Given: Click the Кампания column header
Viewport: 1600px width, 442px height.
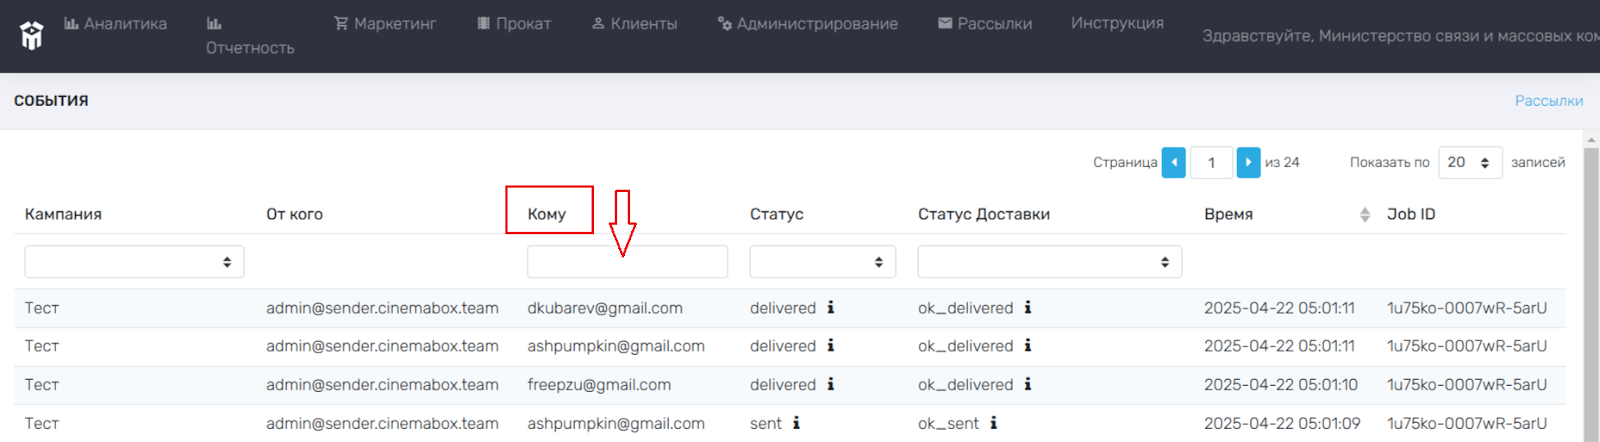Looking at the screenshot, I should [63, 214].
